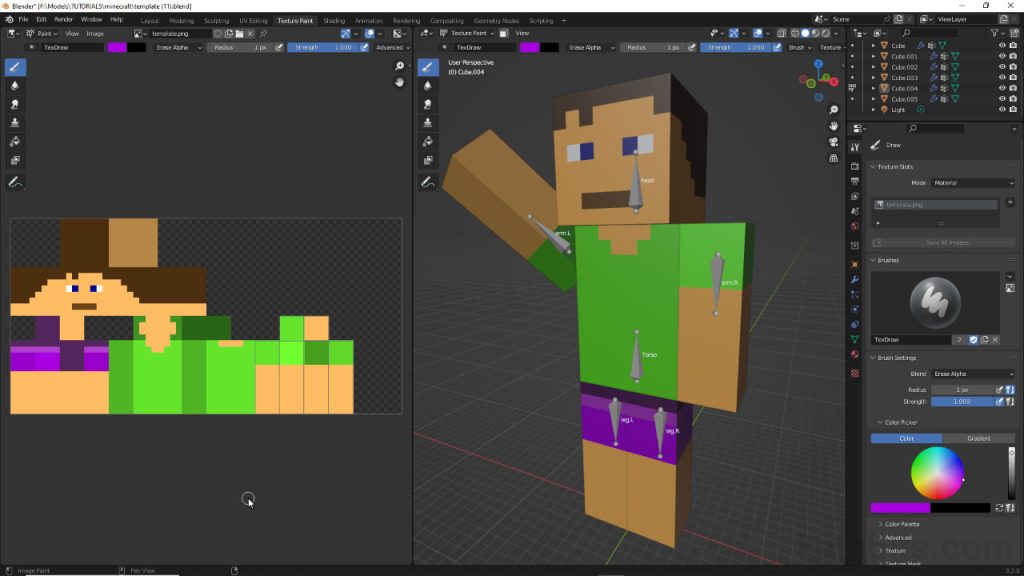The height and width of the screenshot is (576, 1024).
Task: Select the Annotate tool in the Image Editor toolbar
Action: (14, 182)
